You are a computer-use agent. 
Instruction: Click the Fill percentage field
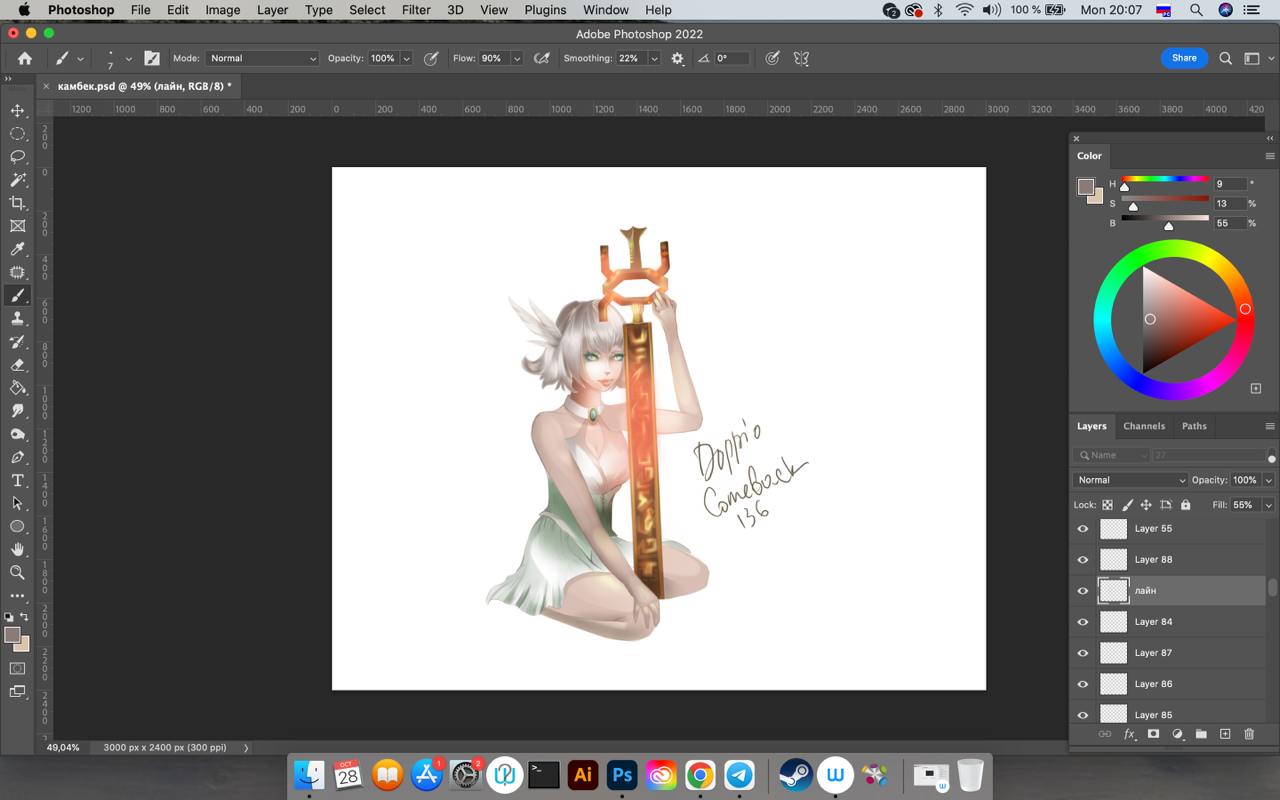pyautogui.click(x=1243, y=505)
